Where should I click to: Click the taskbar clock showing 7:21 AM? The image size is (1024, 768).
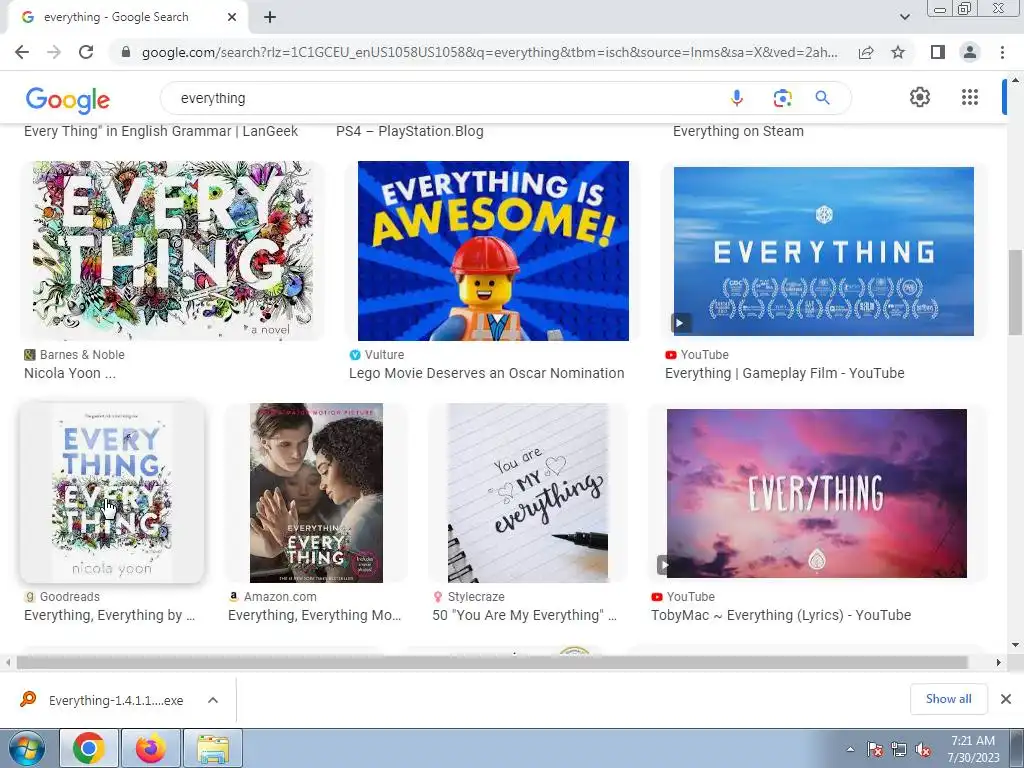click(x=972, y=749)
